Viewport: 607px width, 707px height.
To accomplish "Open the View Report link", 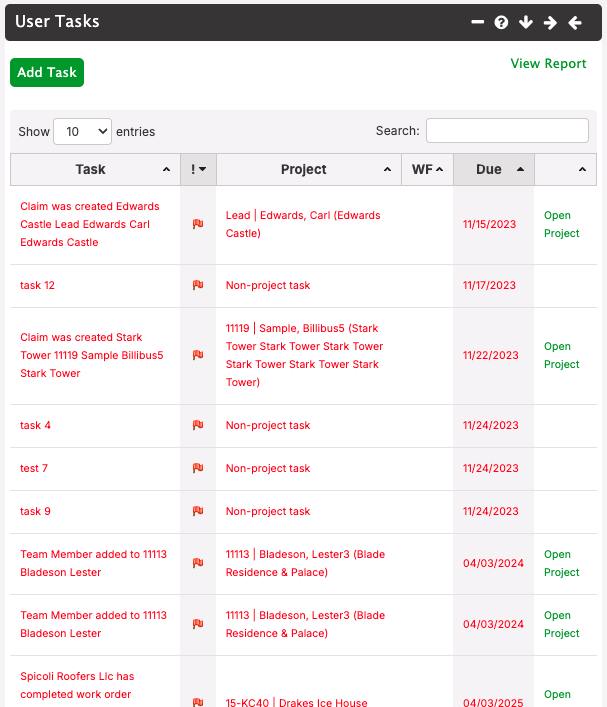I will [548, 64].
